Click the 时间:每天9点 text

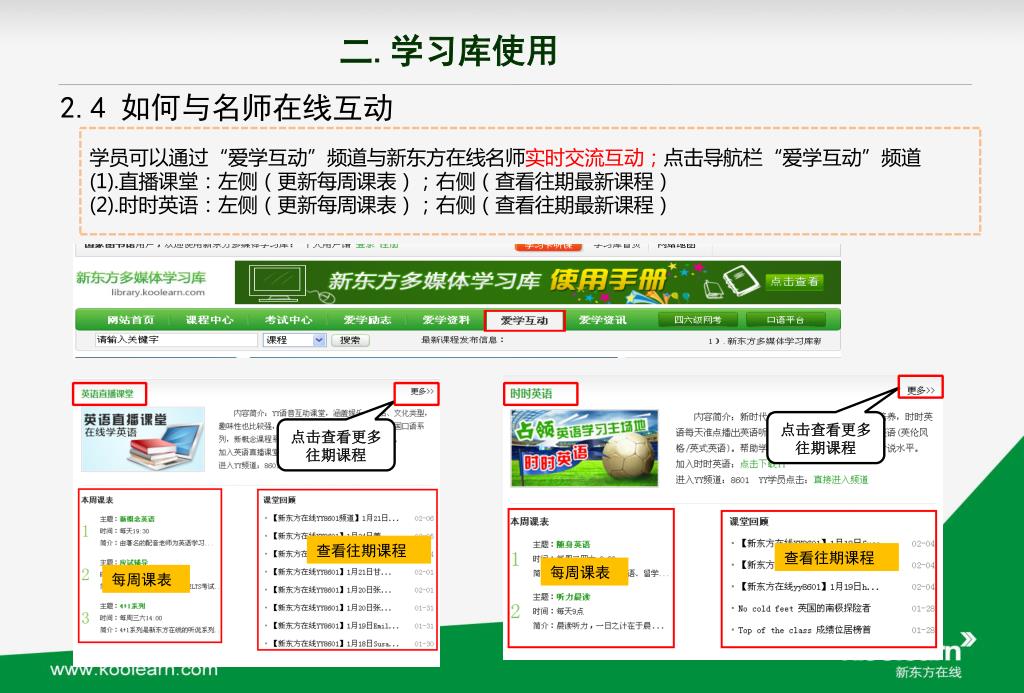click(x=558, y=611)
